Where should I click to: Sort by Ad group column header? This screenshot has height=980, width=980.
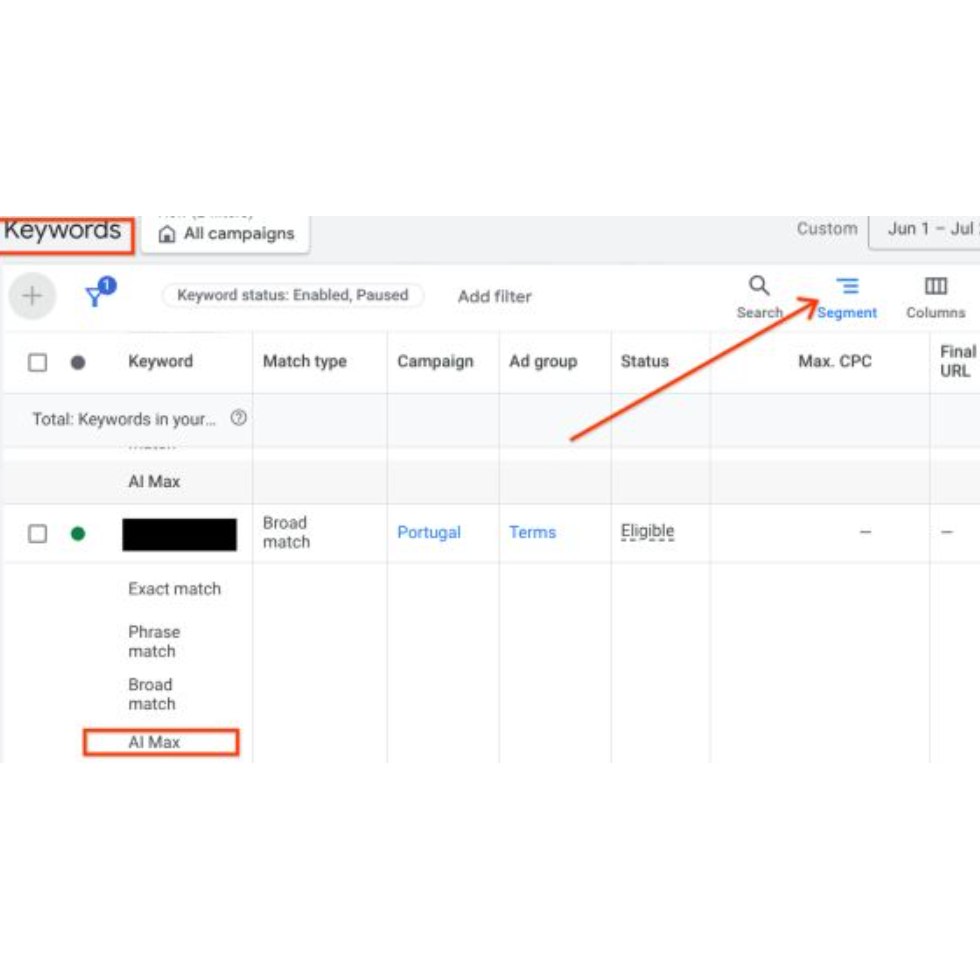[x=542, y=361]
